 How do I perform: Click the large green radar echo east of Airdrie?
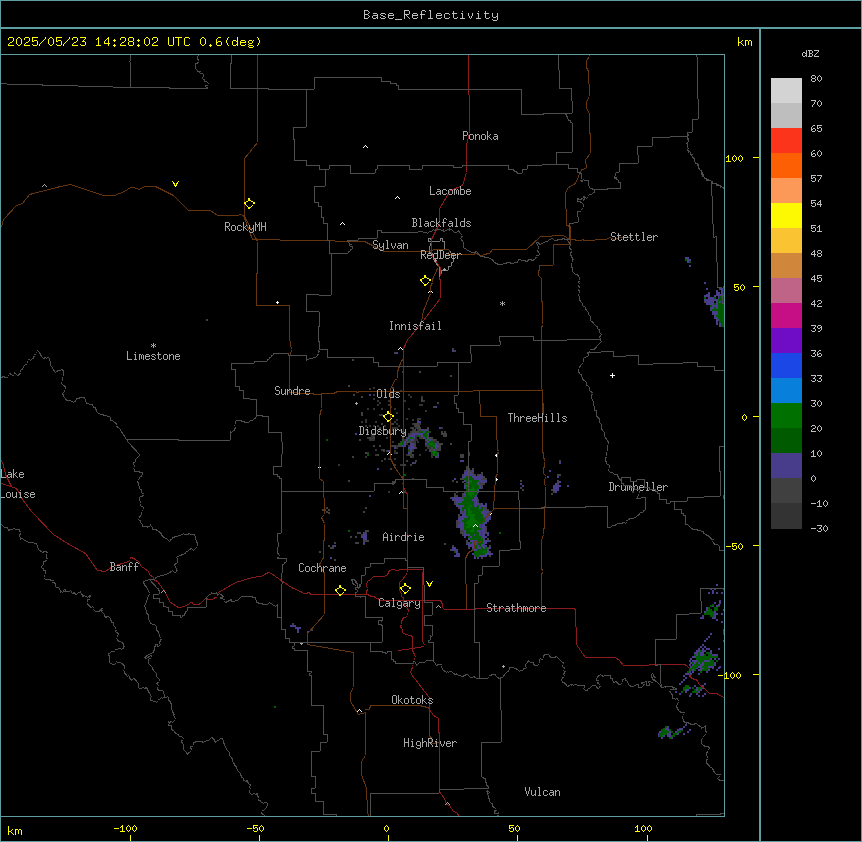pos(472,513)
